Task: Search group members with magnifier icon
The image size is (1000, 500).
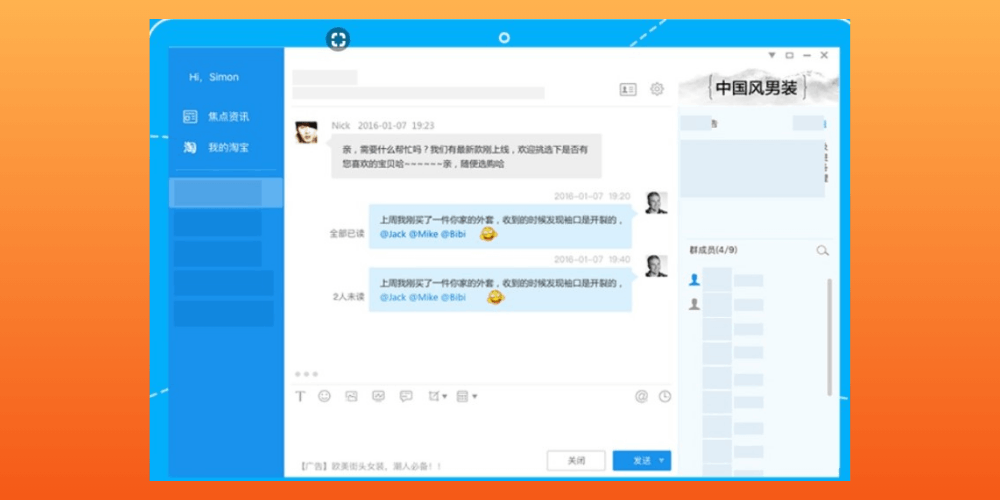Action: pos(823,251)
